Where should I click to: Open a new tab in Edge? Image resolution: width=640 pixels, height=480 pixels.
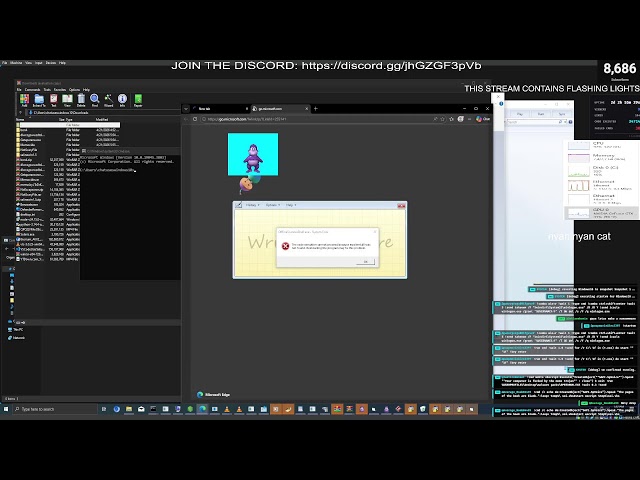pyautogui.click(x=316, y=109)
